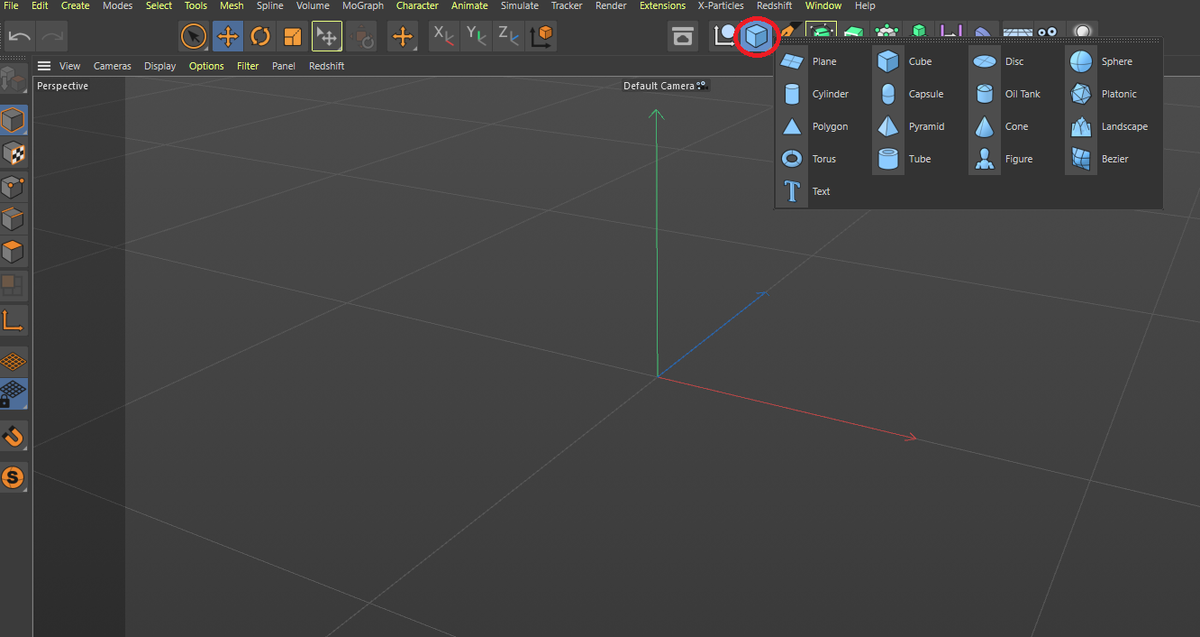Image resolution: width=1200 pixels, height=637 pixels.
Task: Open the X-Particles menu
Action: click(721, 6)
